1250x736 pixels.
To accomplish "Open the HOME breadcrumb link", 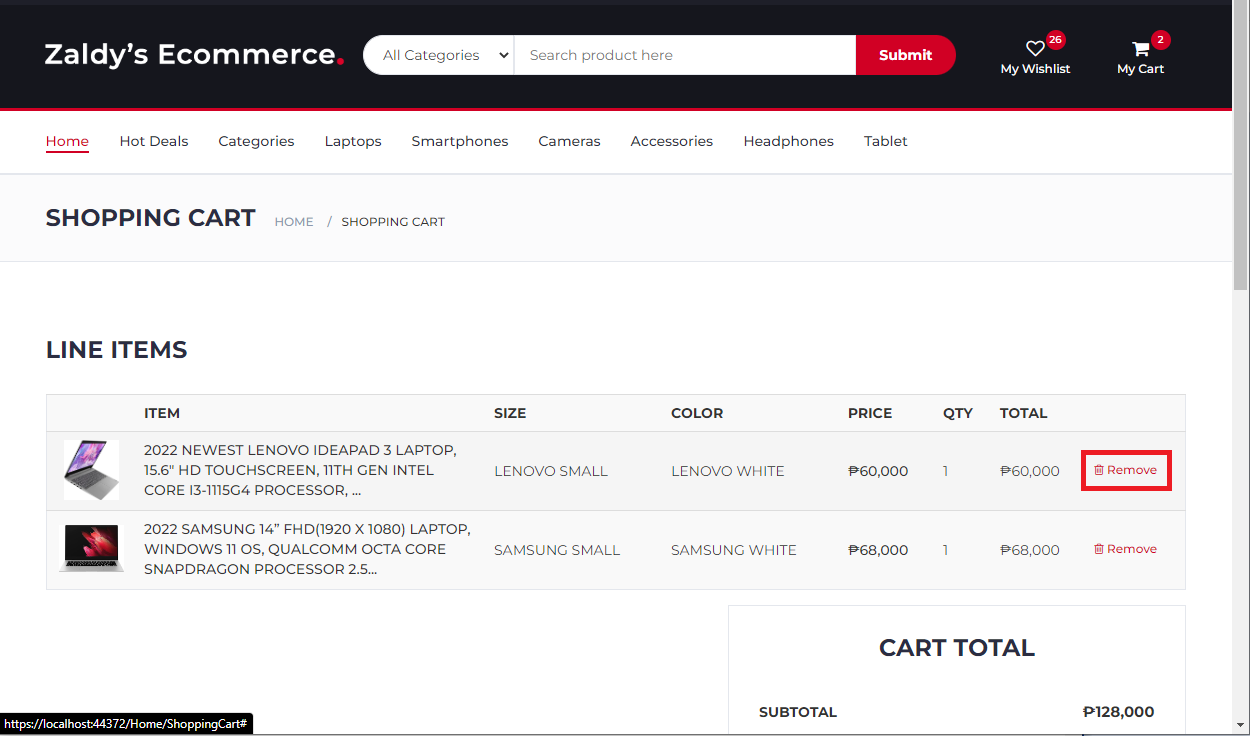I will pyautogui.click(x=293, y=221).
